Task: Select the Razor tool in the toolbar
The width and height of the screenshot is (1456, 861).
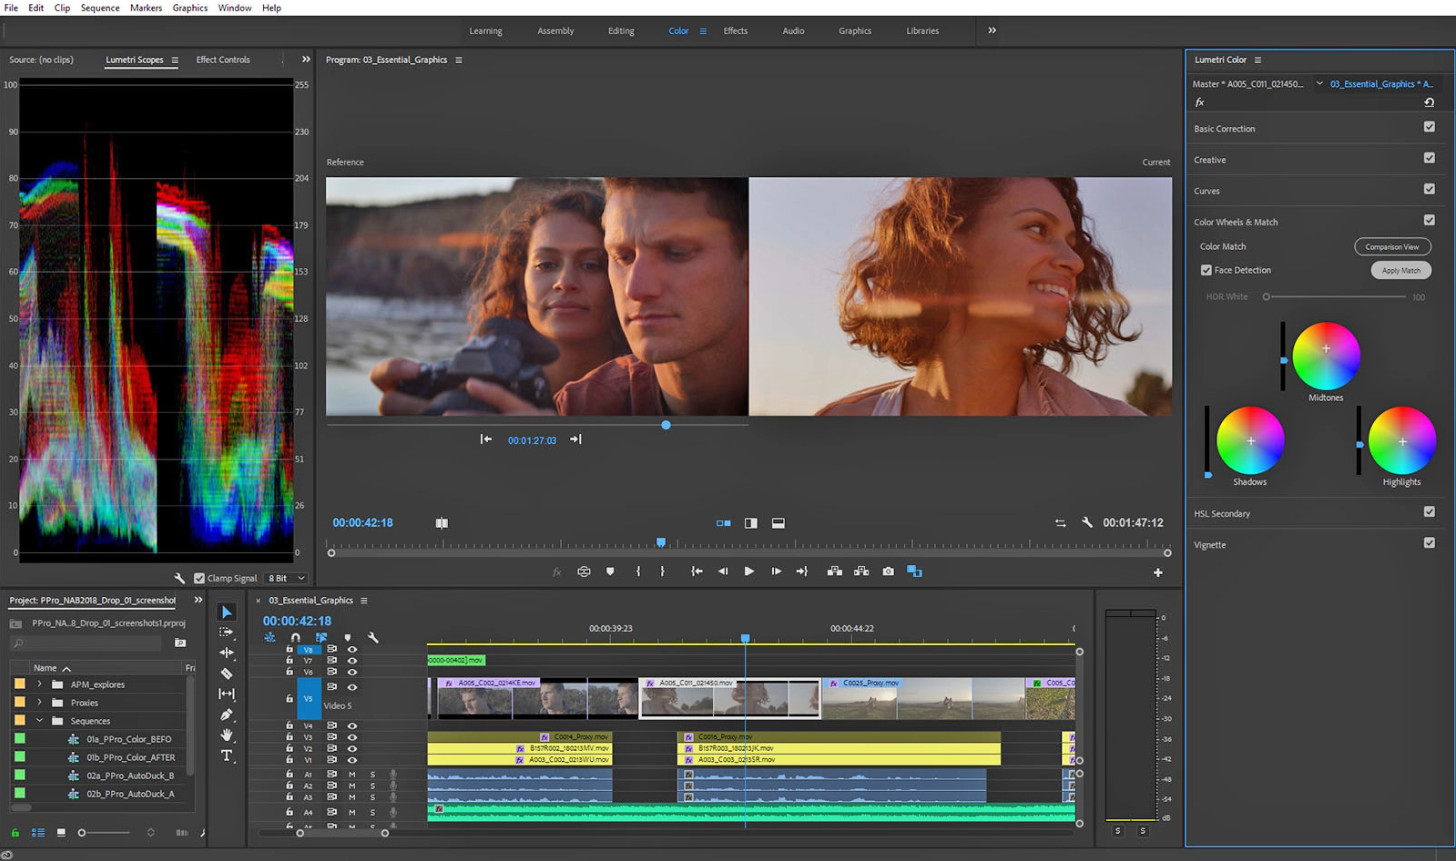Action: click(226, 673)
